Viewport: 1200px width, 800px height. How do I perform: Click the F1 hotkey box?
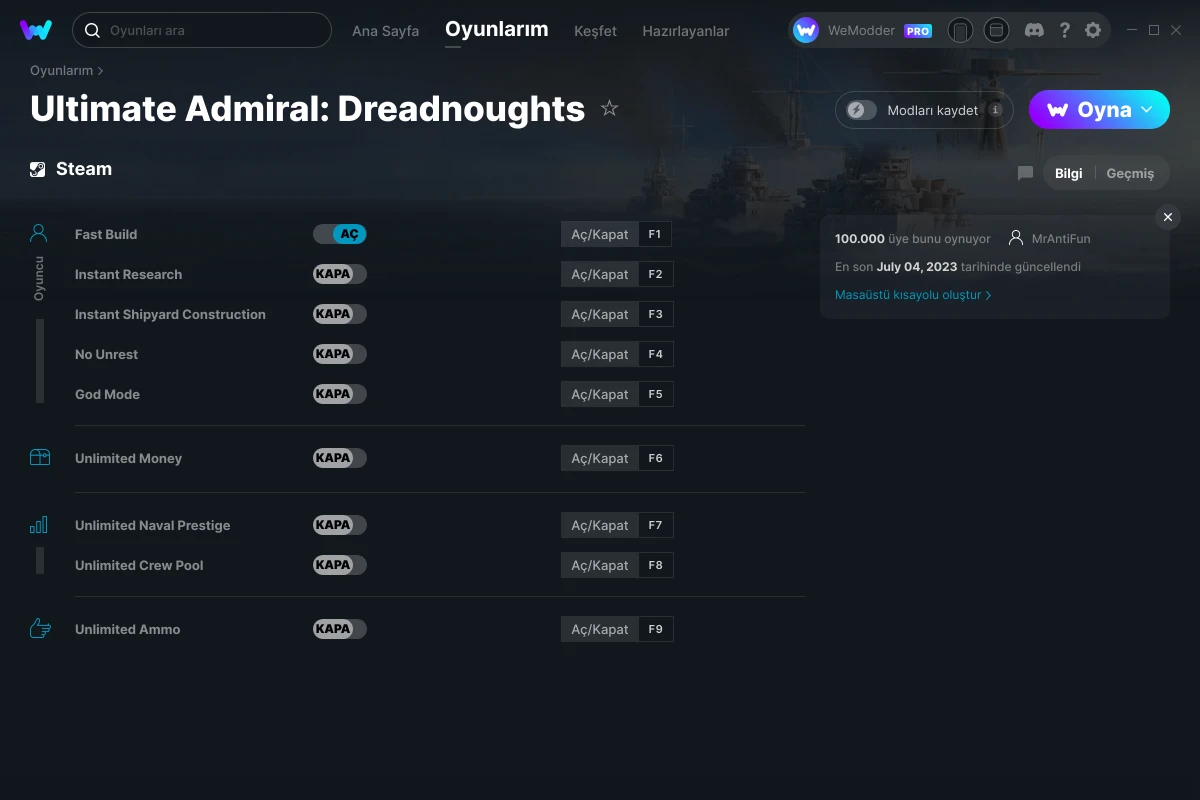655,234
